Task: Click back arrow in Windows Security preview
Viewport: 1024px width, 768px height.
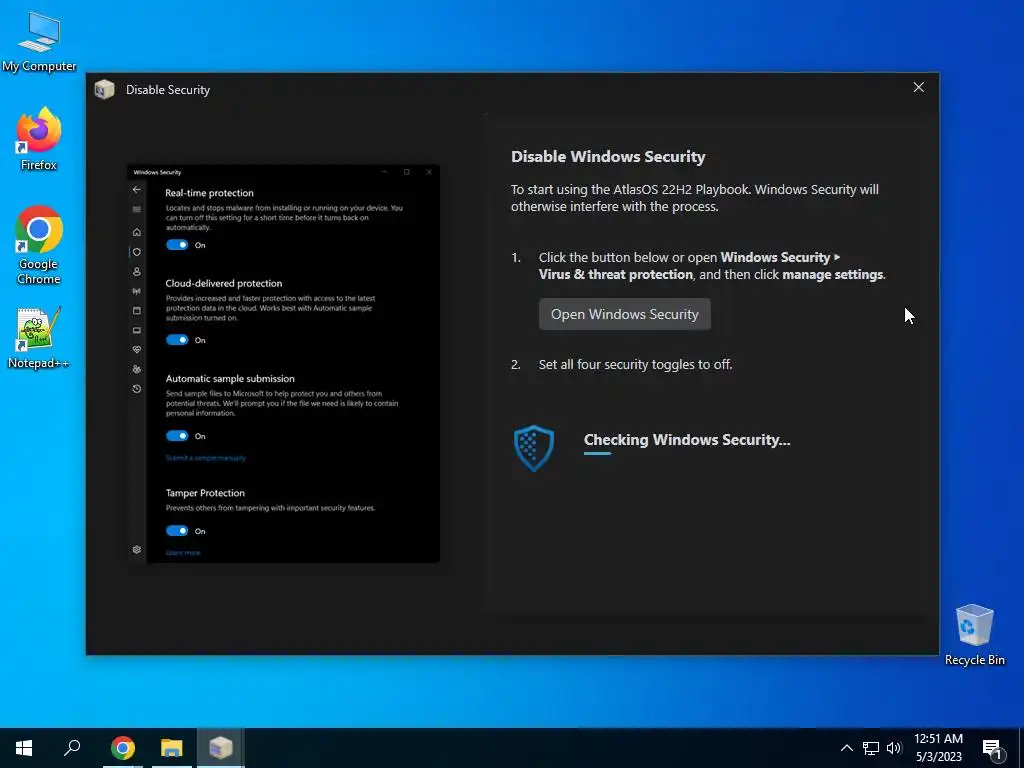Action: (x=136, y=189)
